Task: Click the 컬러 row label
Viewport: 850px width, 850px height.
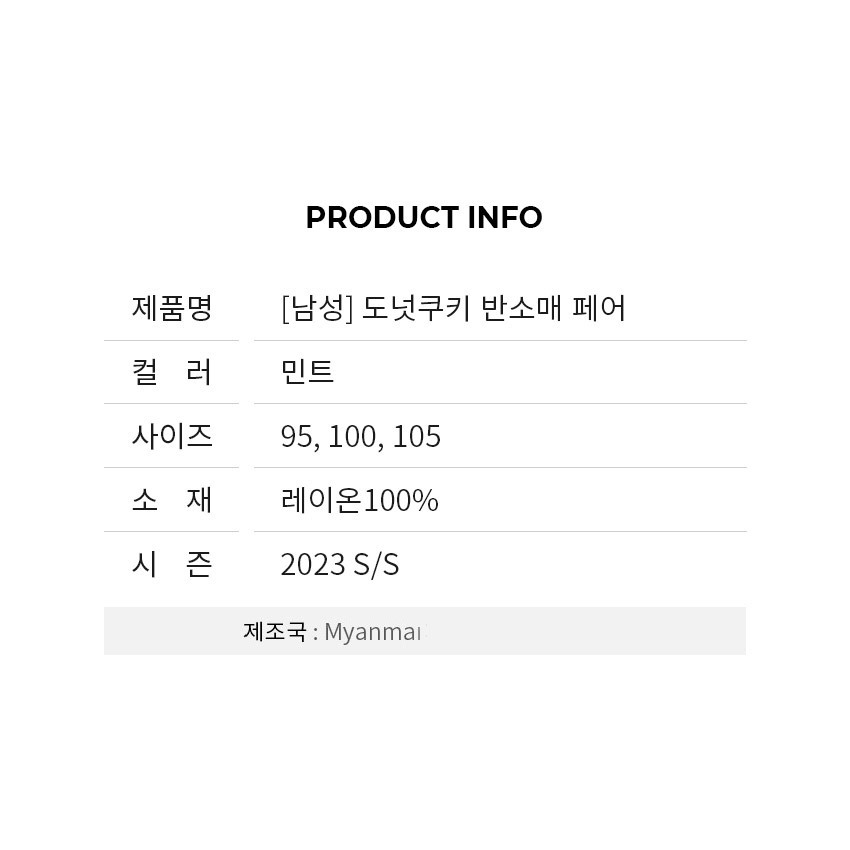Action: (x=172, y=372)
